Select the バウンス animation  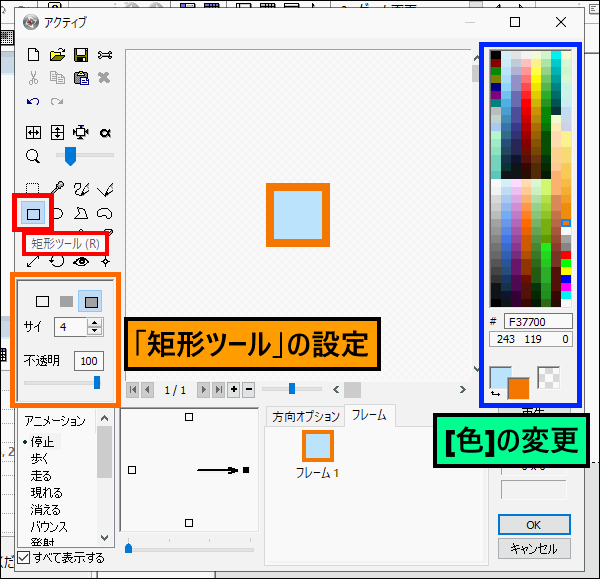[x=49, y=527]
